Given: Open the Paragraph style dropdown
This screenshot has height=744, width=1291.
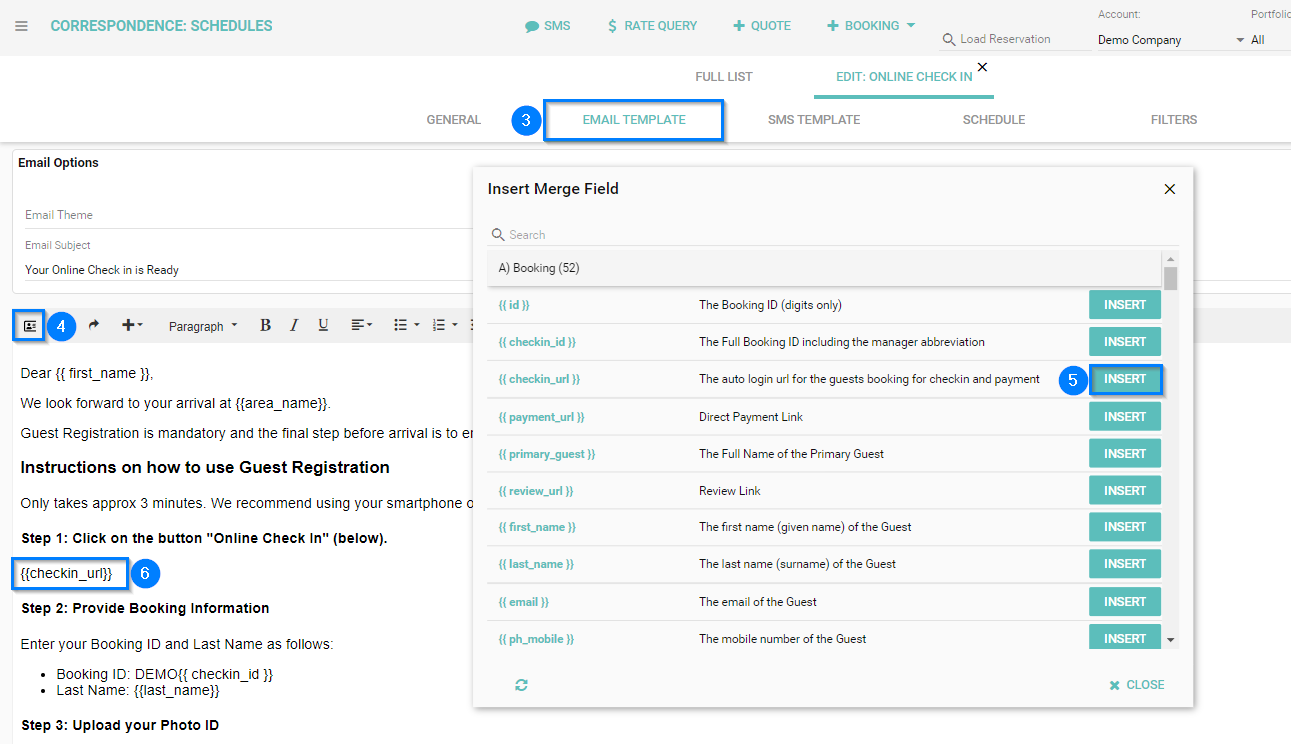Looking at the screenshot, I should (x=203, y=326).
